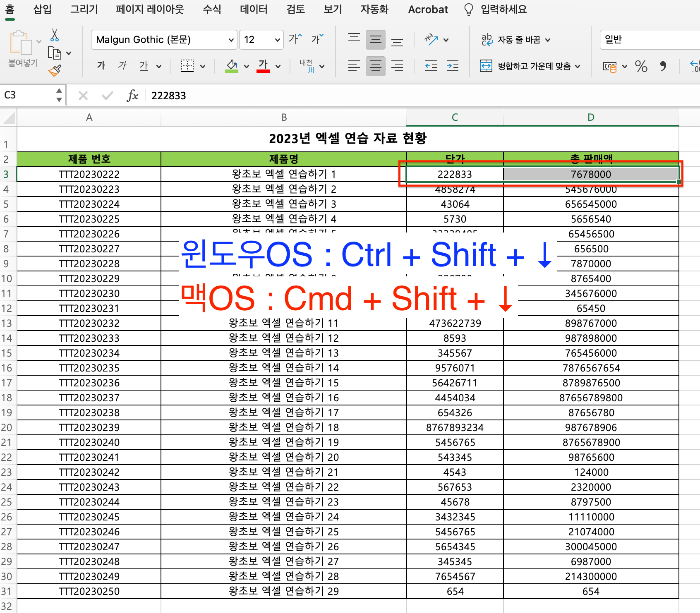Click the phonetic guide 내천 icon
This screenshot has height=613, width=700.
point(307,66)
